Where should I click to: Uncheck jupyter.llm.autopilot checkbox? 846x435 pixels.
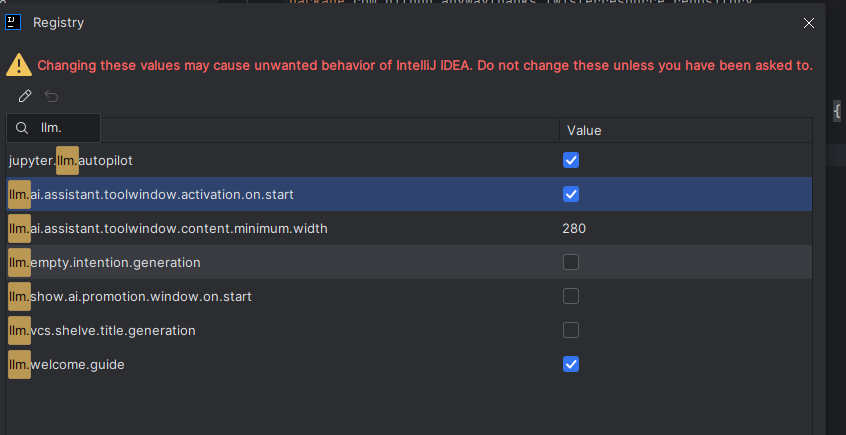[x=571, y=160]
